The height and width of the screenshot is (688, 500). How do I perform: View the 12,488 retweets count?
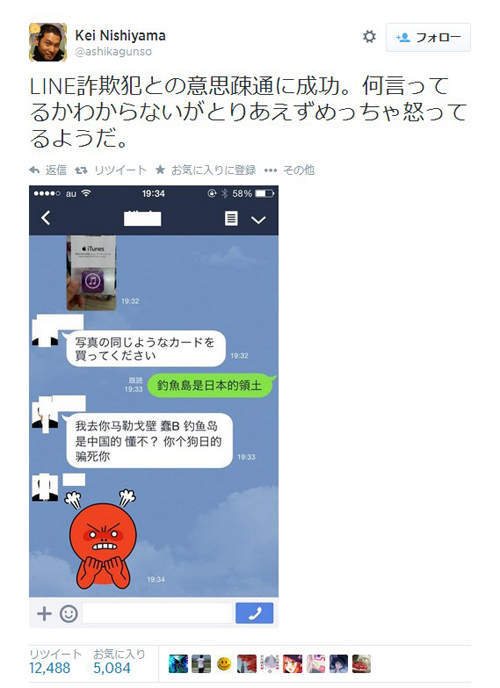tap(50, 668)
